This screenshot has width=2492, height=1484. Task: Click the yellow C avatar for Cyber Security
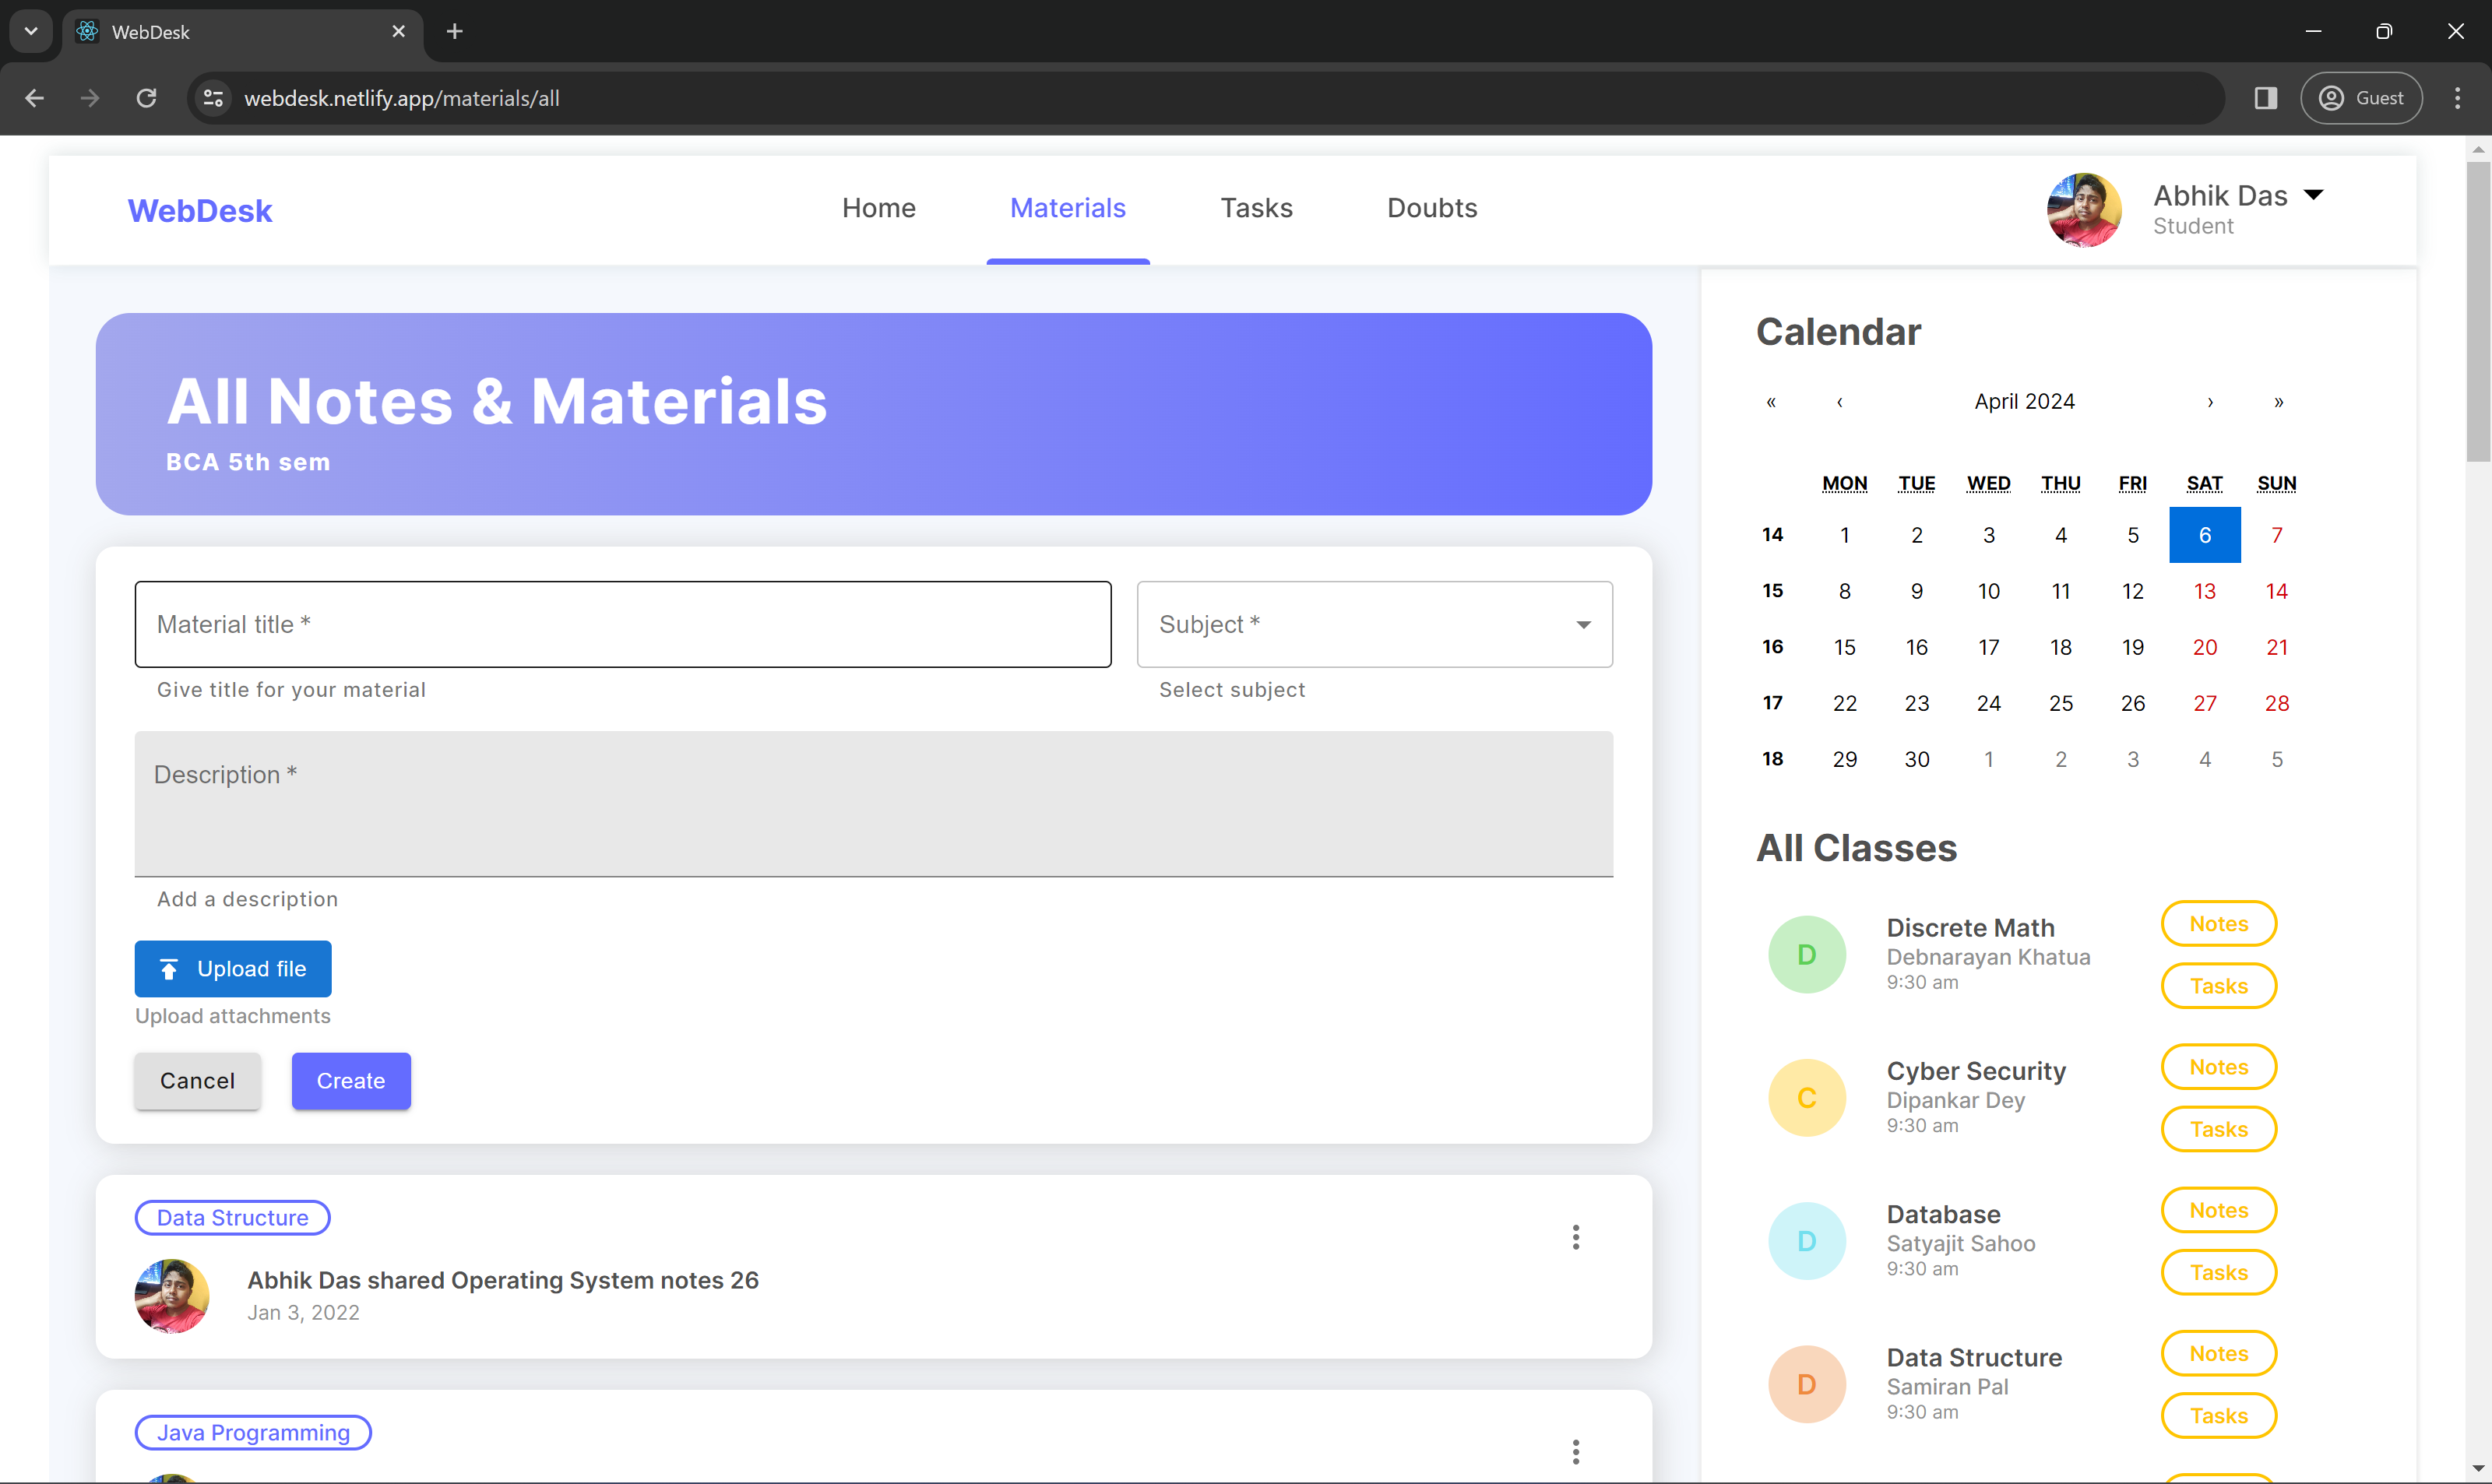[1807, 1098]
